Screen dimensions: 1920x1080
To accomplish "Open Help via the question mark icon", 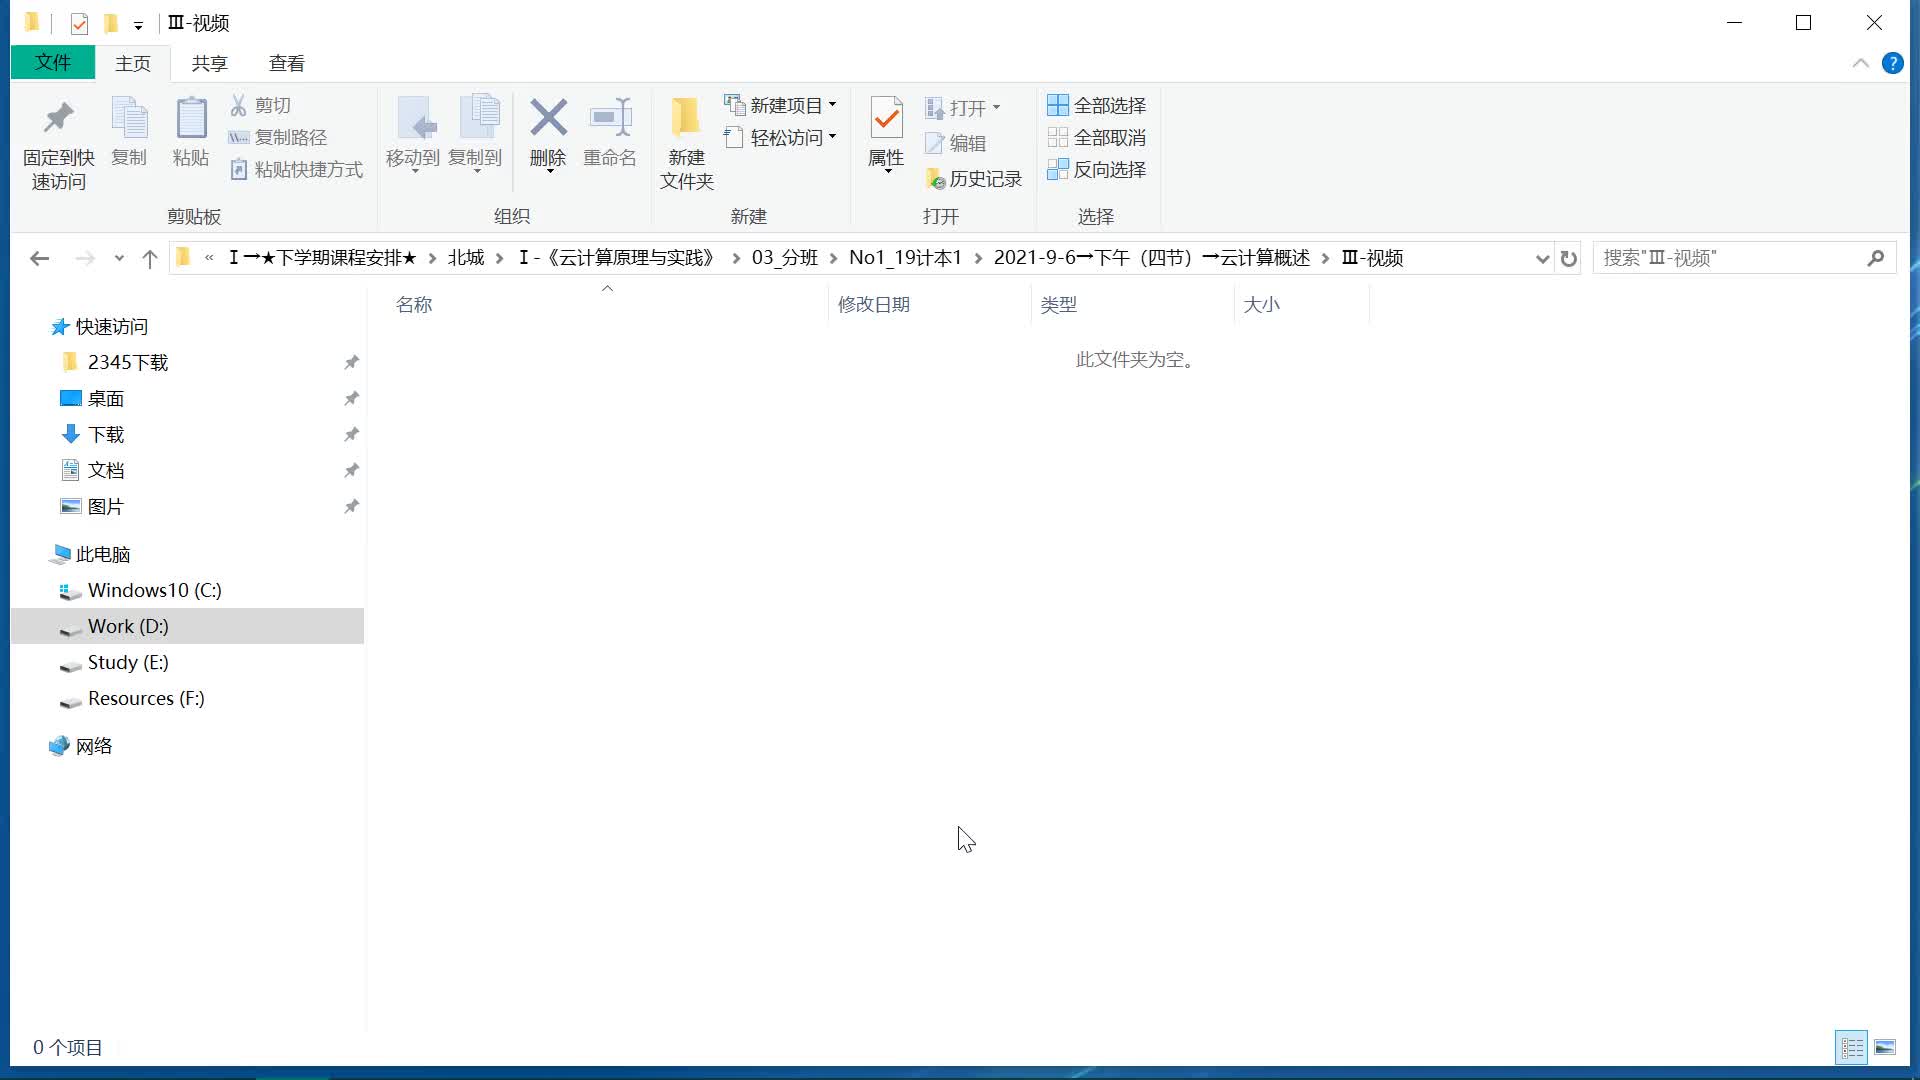I will [x=1892, y=63].
